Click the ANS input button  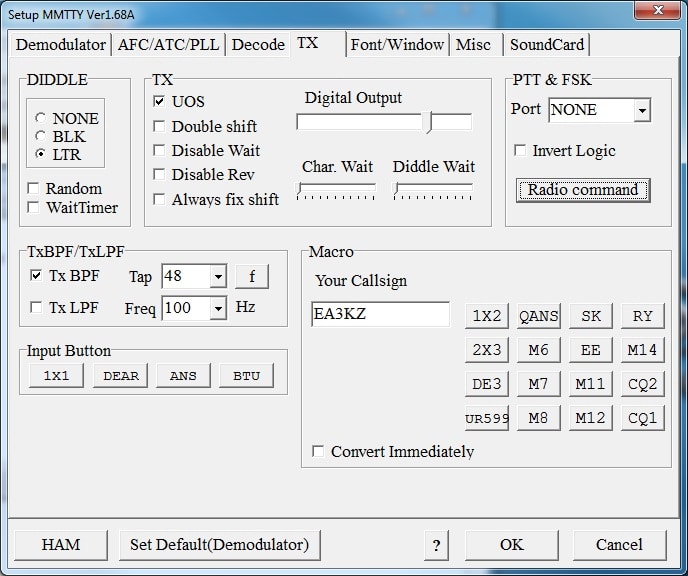click(x=183, y=376)
